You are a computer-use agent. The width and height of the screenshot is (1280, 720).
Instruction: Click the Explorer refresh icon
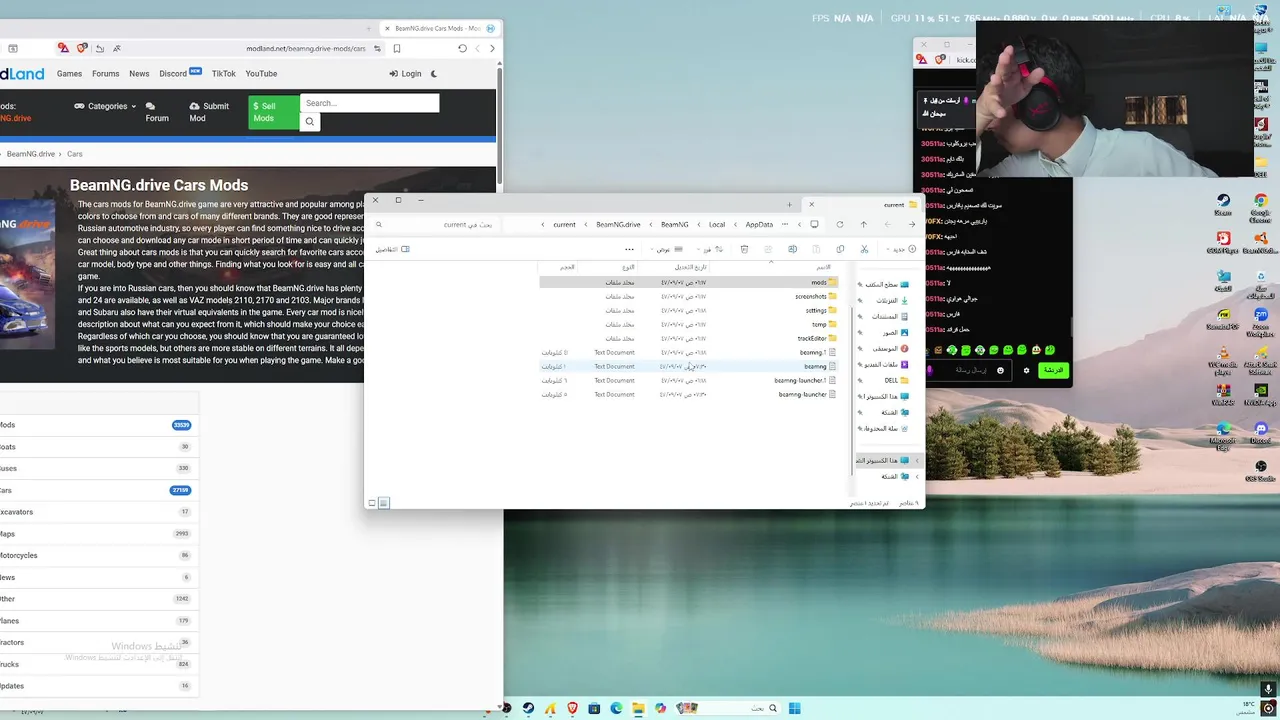click(839, 224)
